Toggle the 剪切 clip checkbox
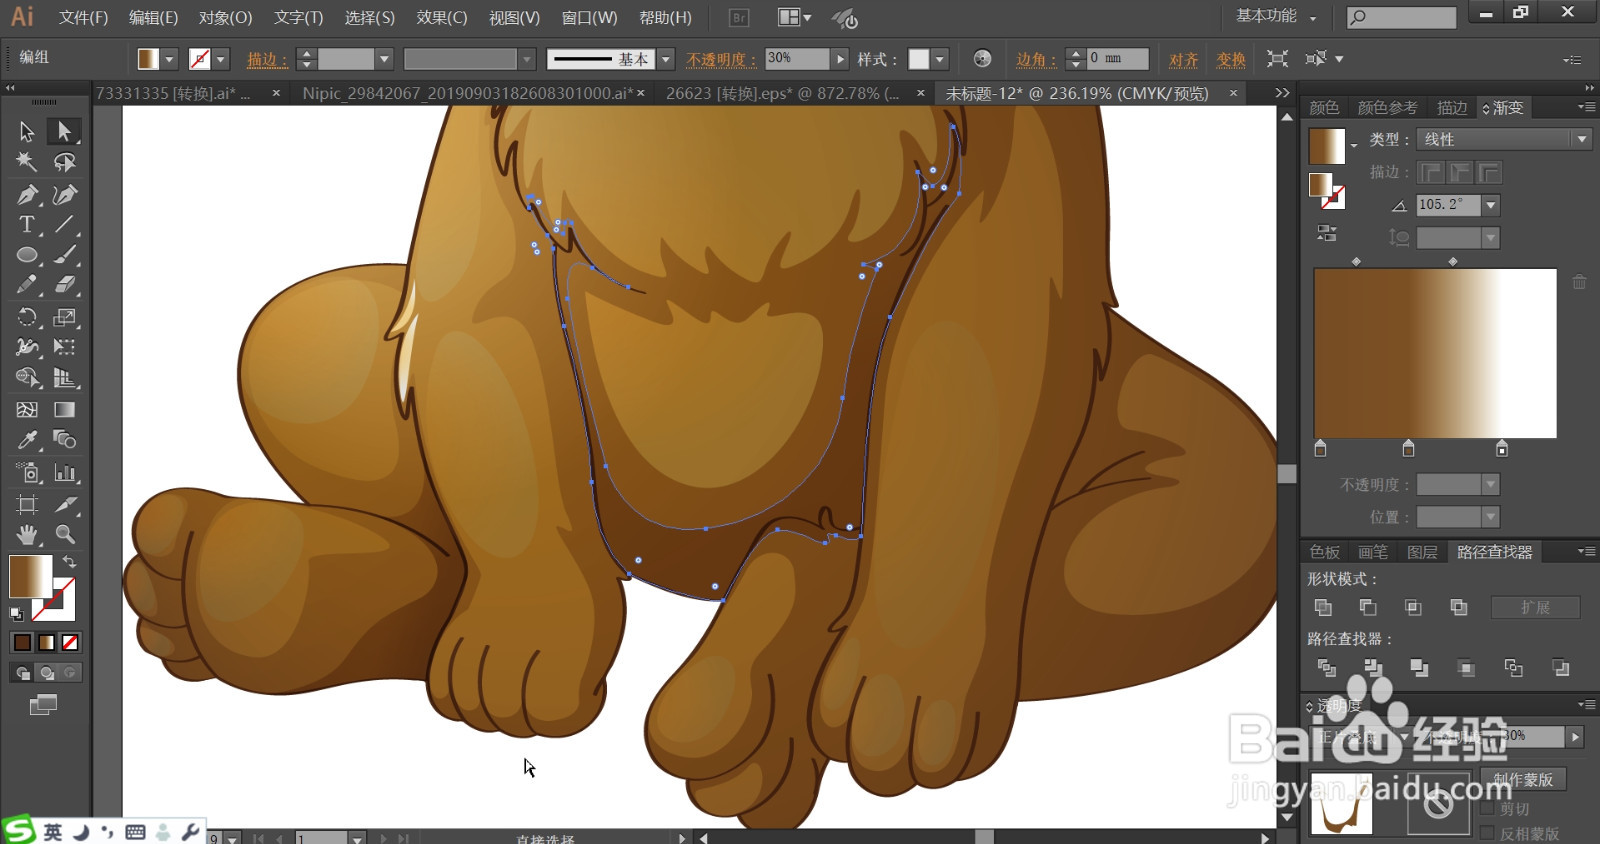Image resolution: width=1600 pixels, height=844 pixels. click(1487, 808)
